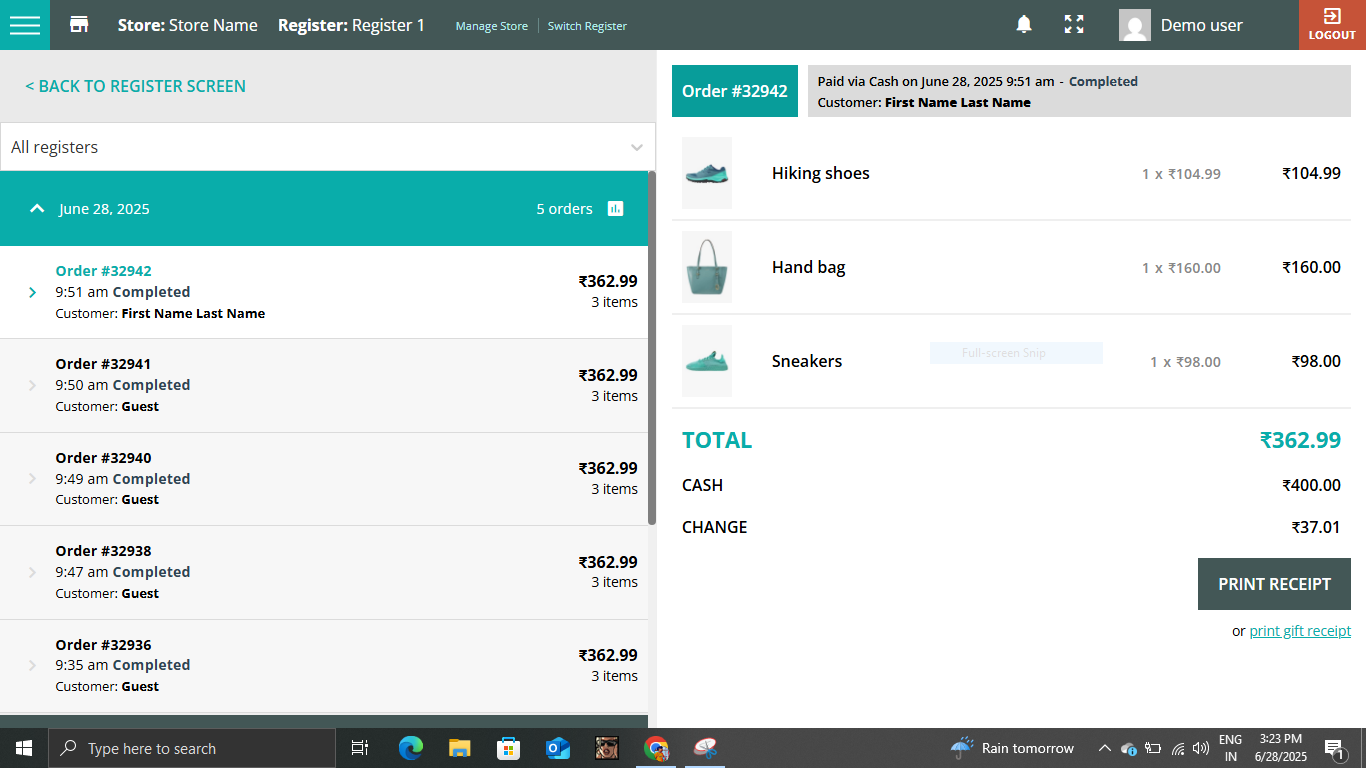Viewport: 1366px width, 768px height.
Task: Open the notifications bell
Action: (x=1024, y=25)
